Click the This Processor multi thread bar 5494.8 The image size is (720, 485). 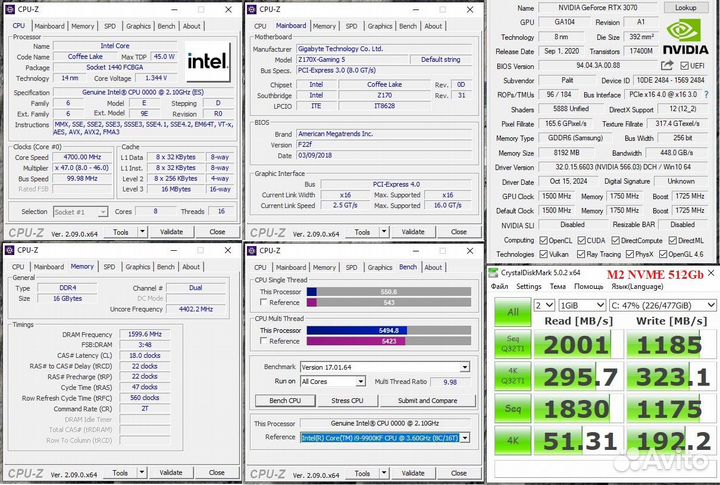pos(388,330)
